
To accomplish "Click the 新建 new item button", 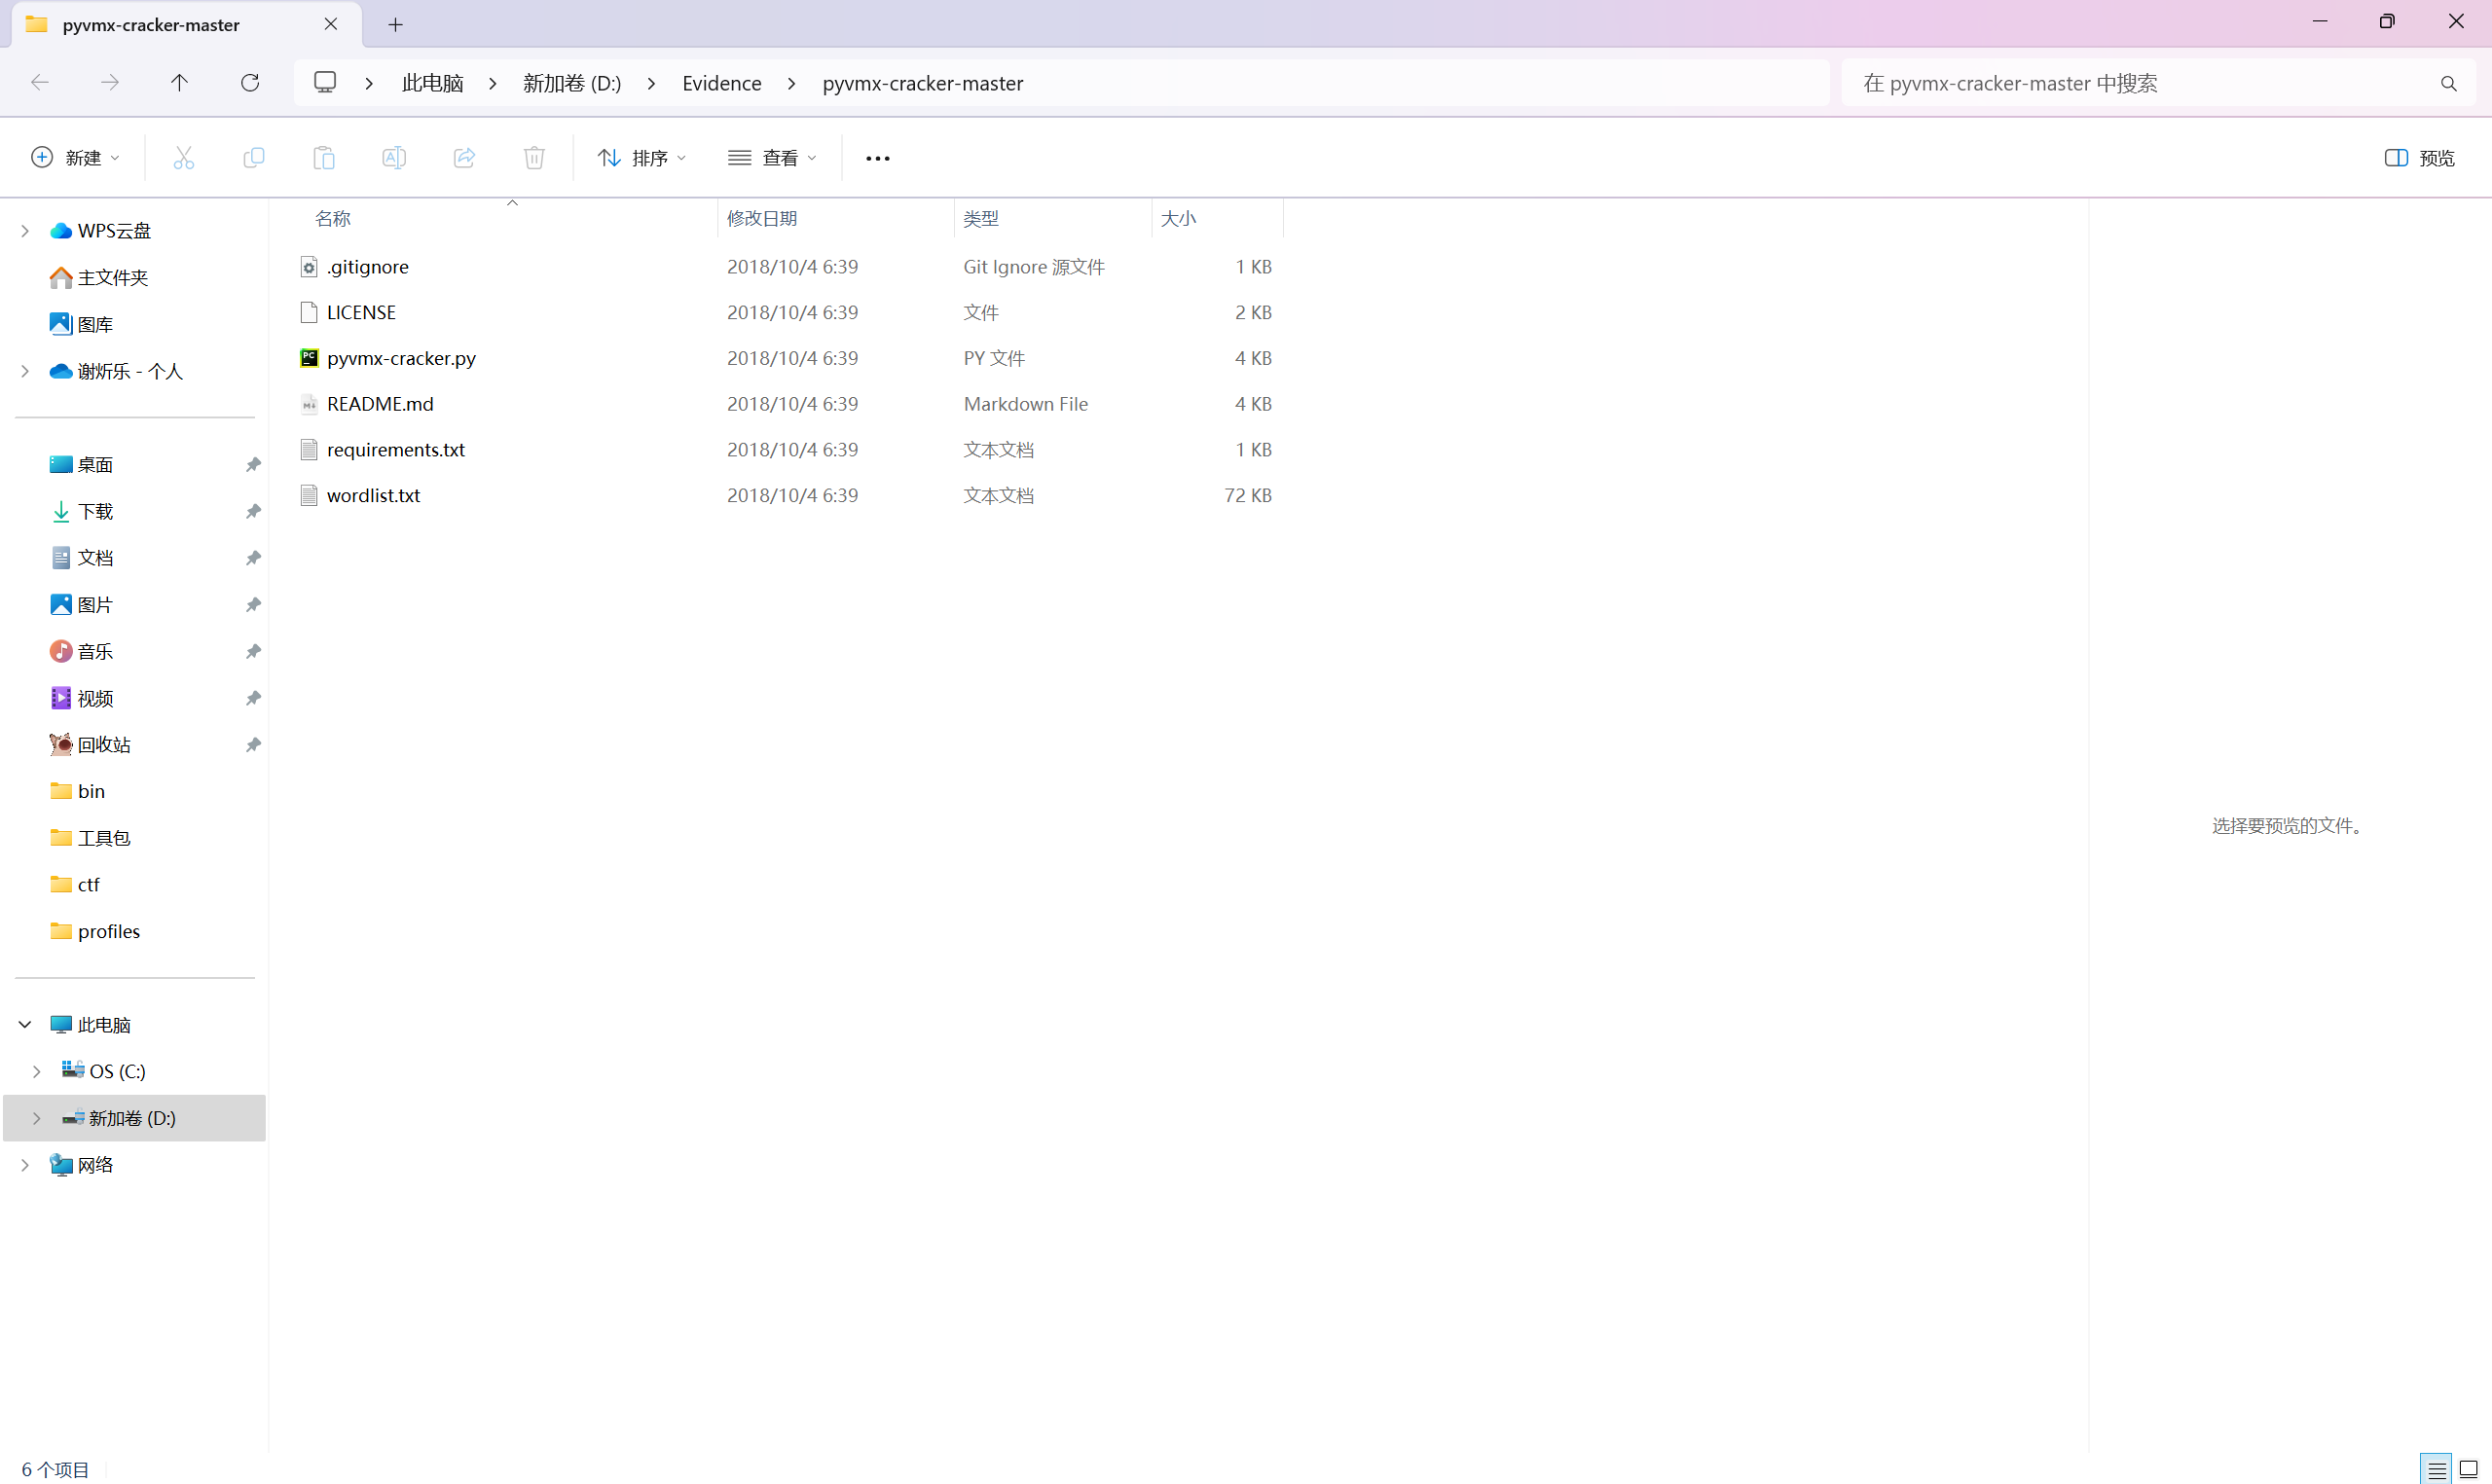I will (76, 158).
